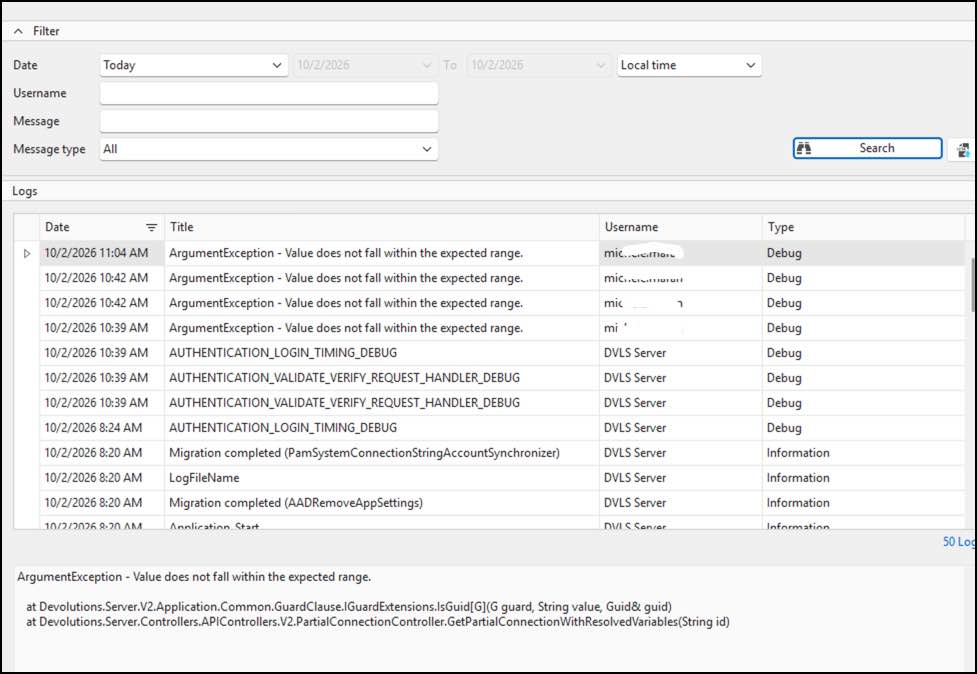This screenshot has width=977, height=674.
Task: Expand the 11:04 AM log row arrow
Action: click(27, 254)
